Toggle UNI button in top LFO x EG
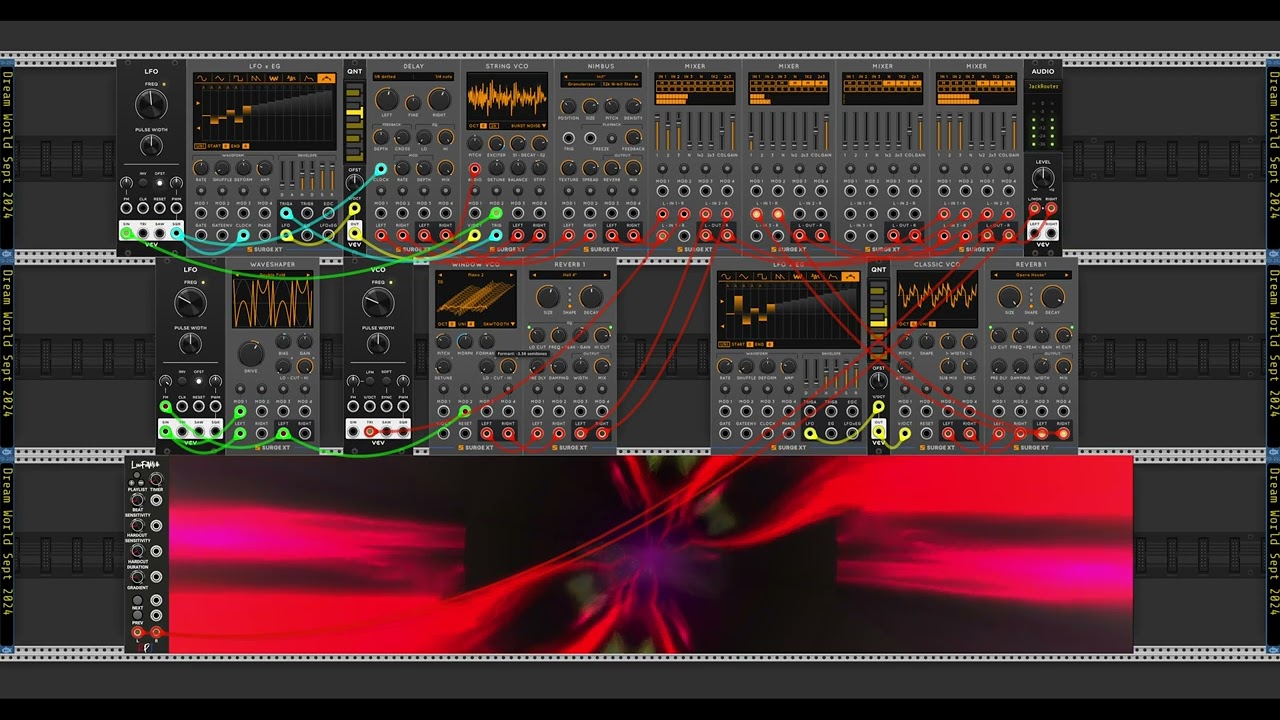 click(199, 146)
